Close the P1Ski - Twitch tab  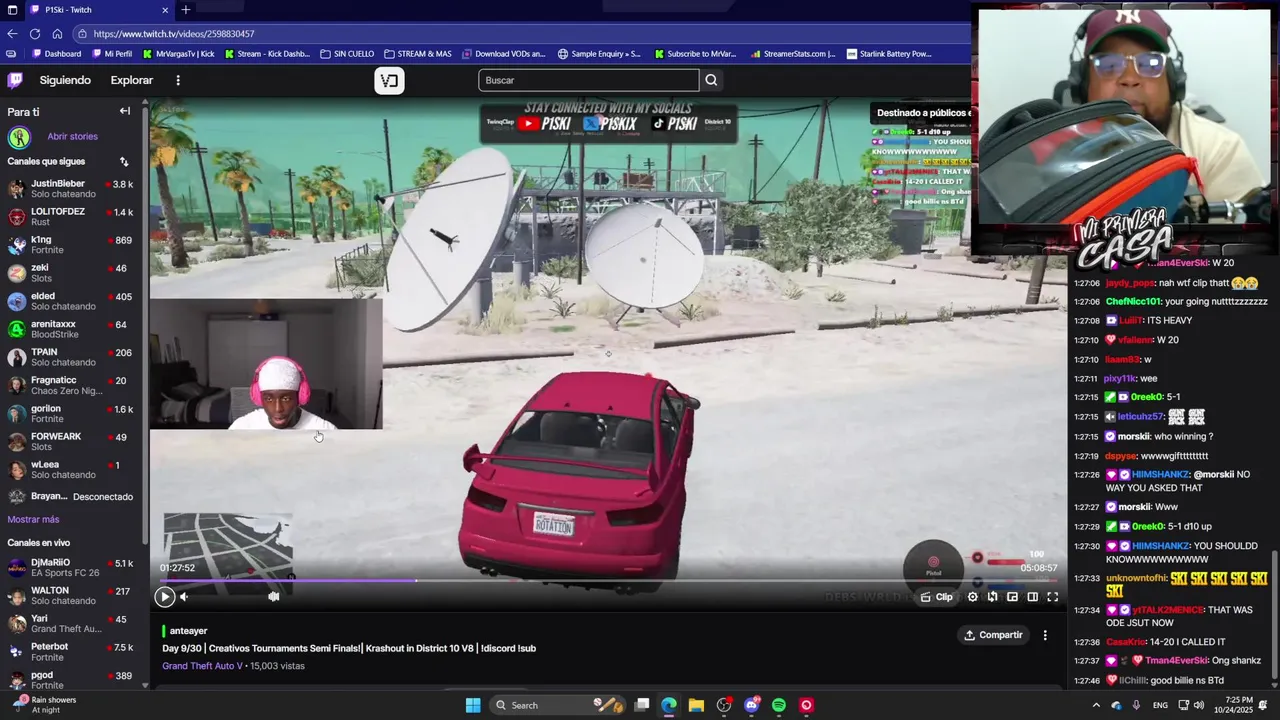click(165, 10)
